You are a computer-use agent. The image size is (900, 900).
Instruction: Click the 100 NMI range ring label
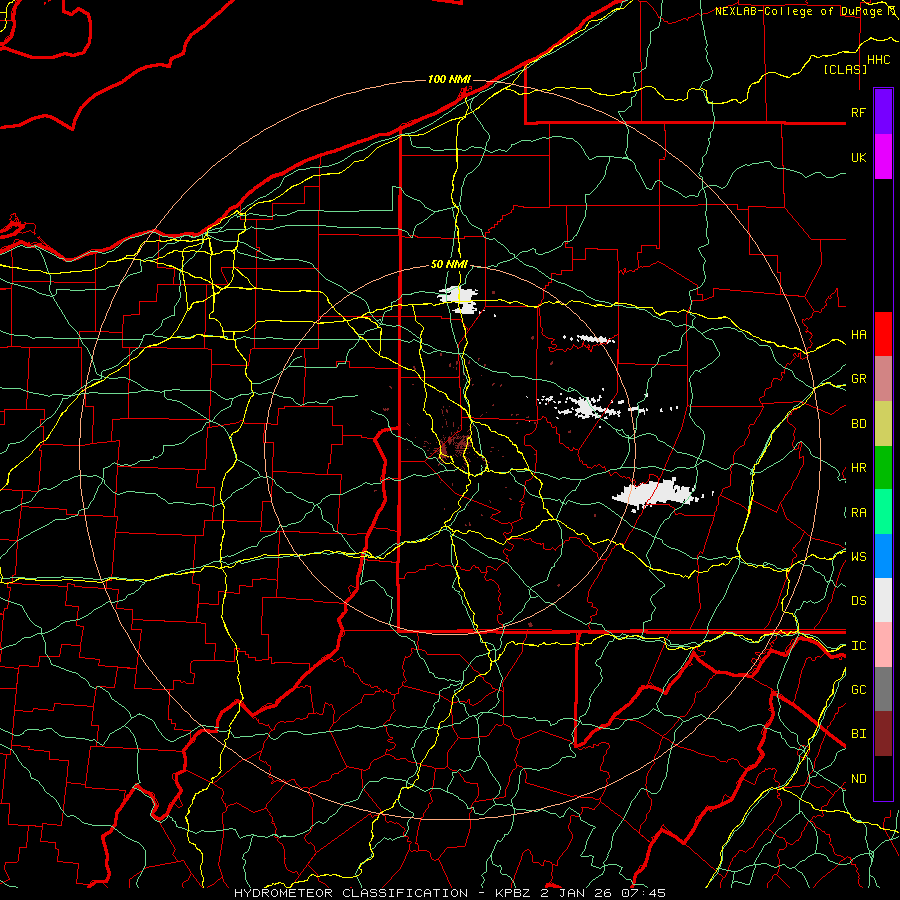[x=449, y=79]
